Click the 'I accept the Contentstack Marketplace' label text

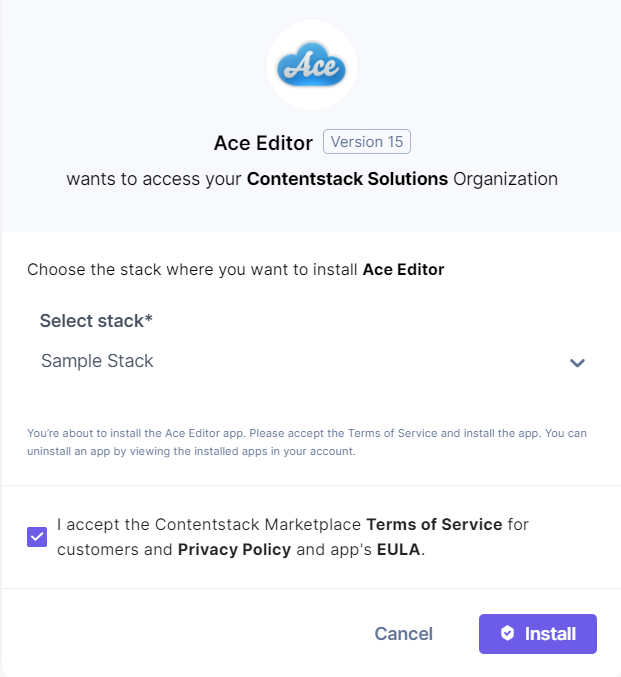[210, 524]
